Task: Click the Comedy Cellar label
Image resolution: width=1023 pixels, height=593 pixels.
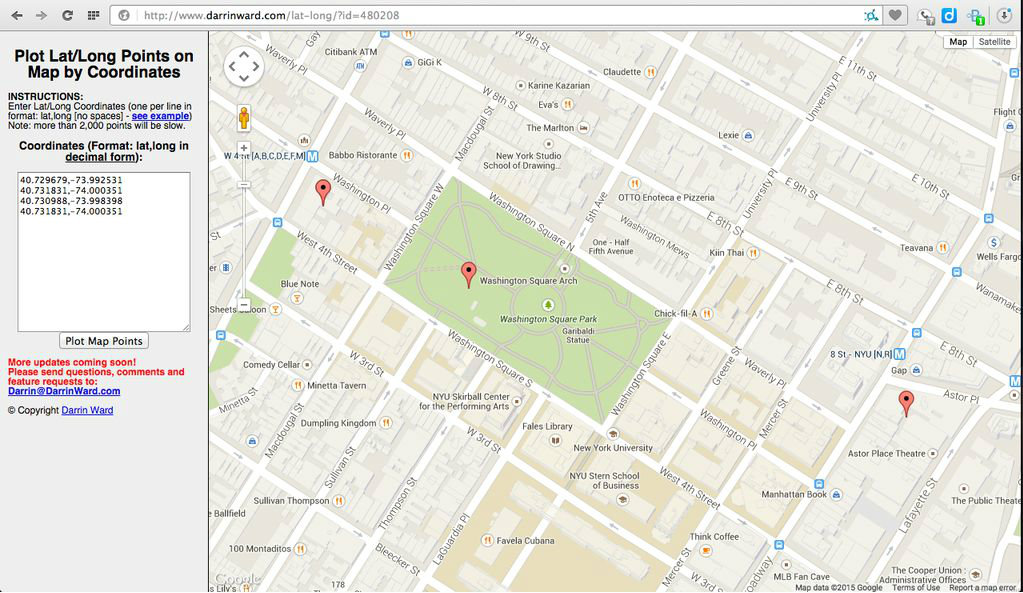Action: coord(271,365)
